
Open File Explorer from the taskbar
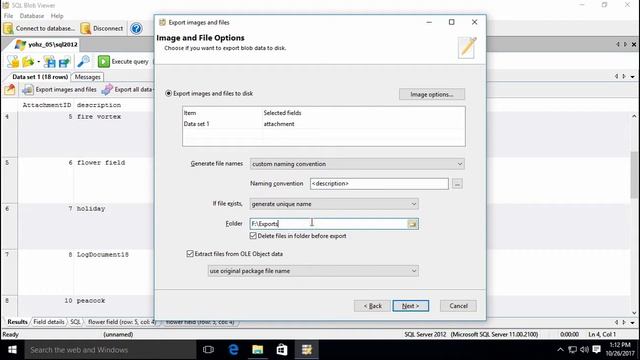pos(258,350)
